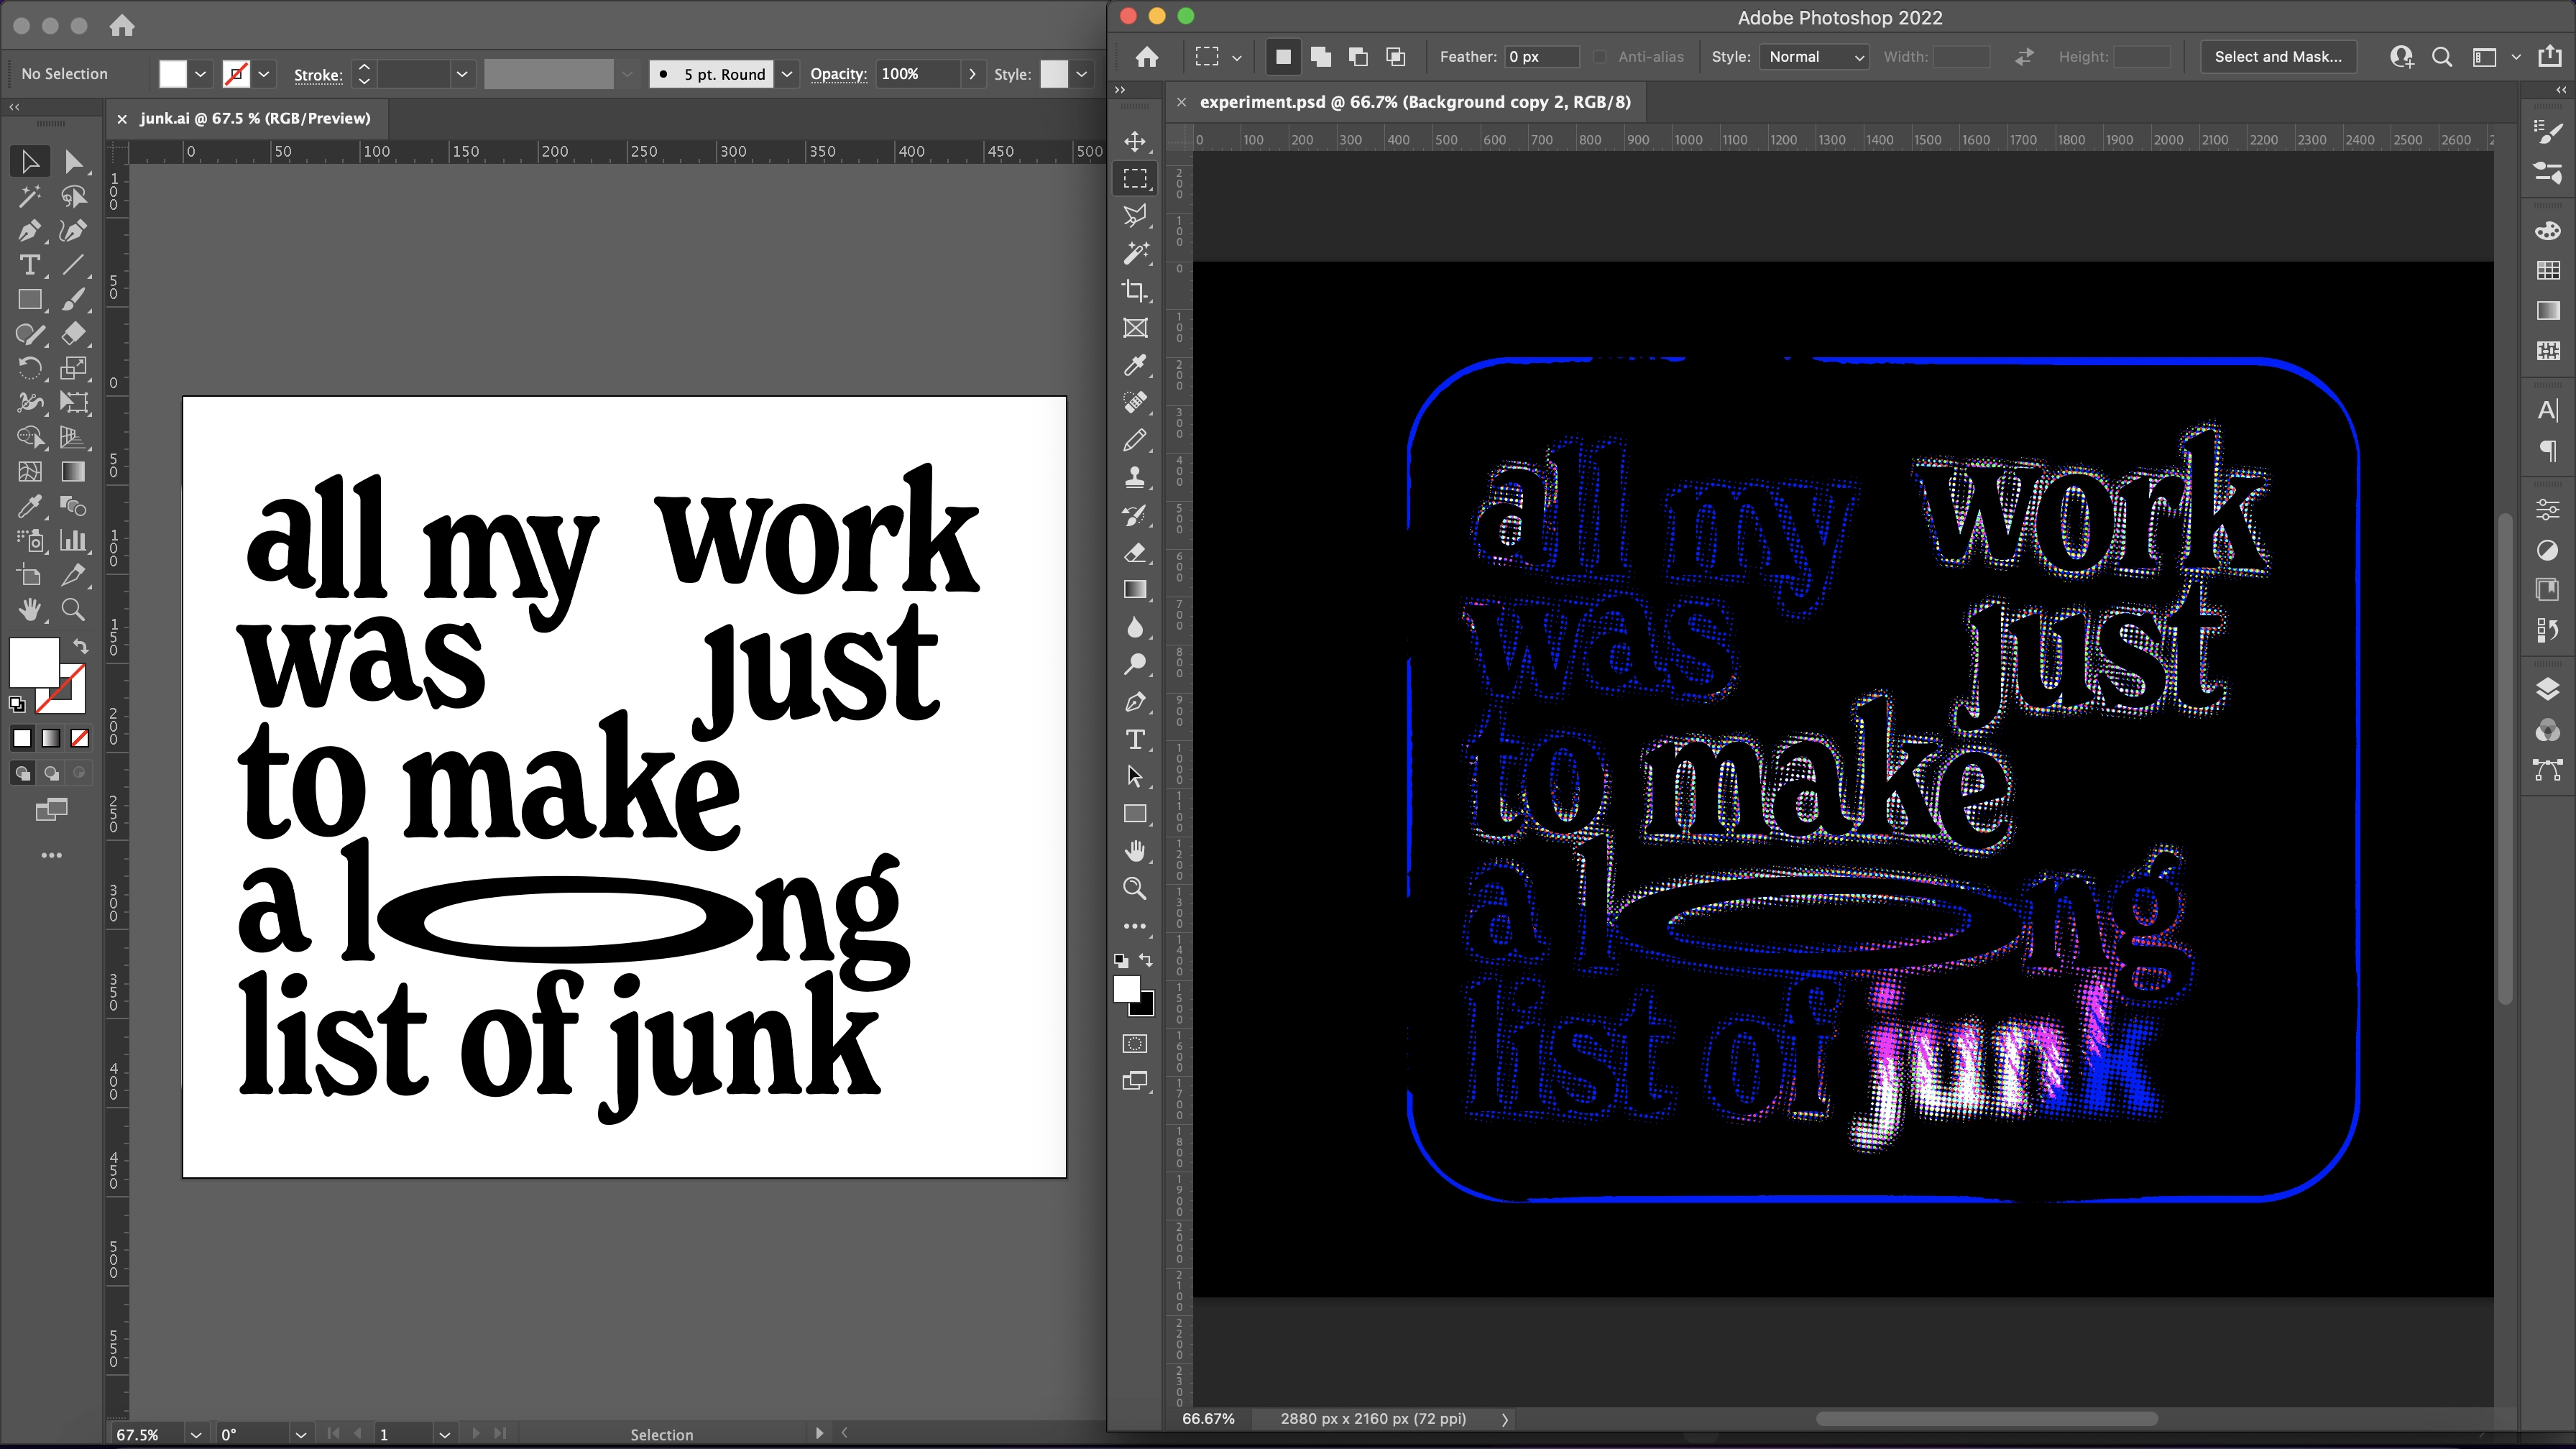
Task: Select the junk.ai document tab
Action: 255,118
